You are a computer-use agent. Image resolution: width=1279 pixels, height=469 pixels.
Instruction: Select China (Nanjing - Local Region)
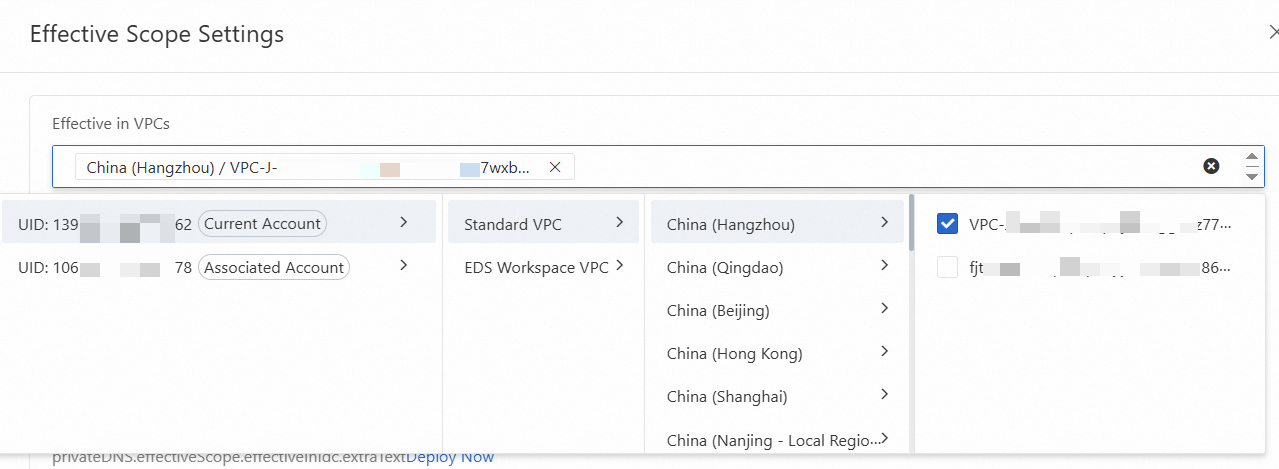(x=775, y=440)
